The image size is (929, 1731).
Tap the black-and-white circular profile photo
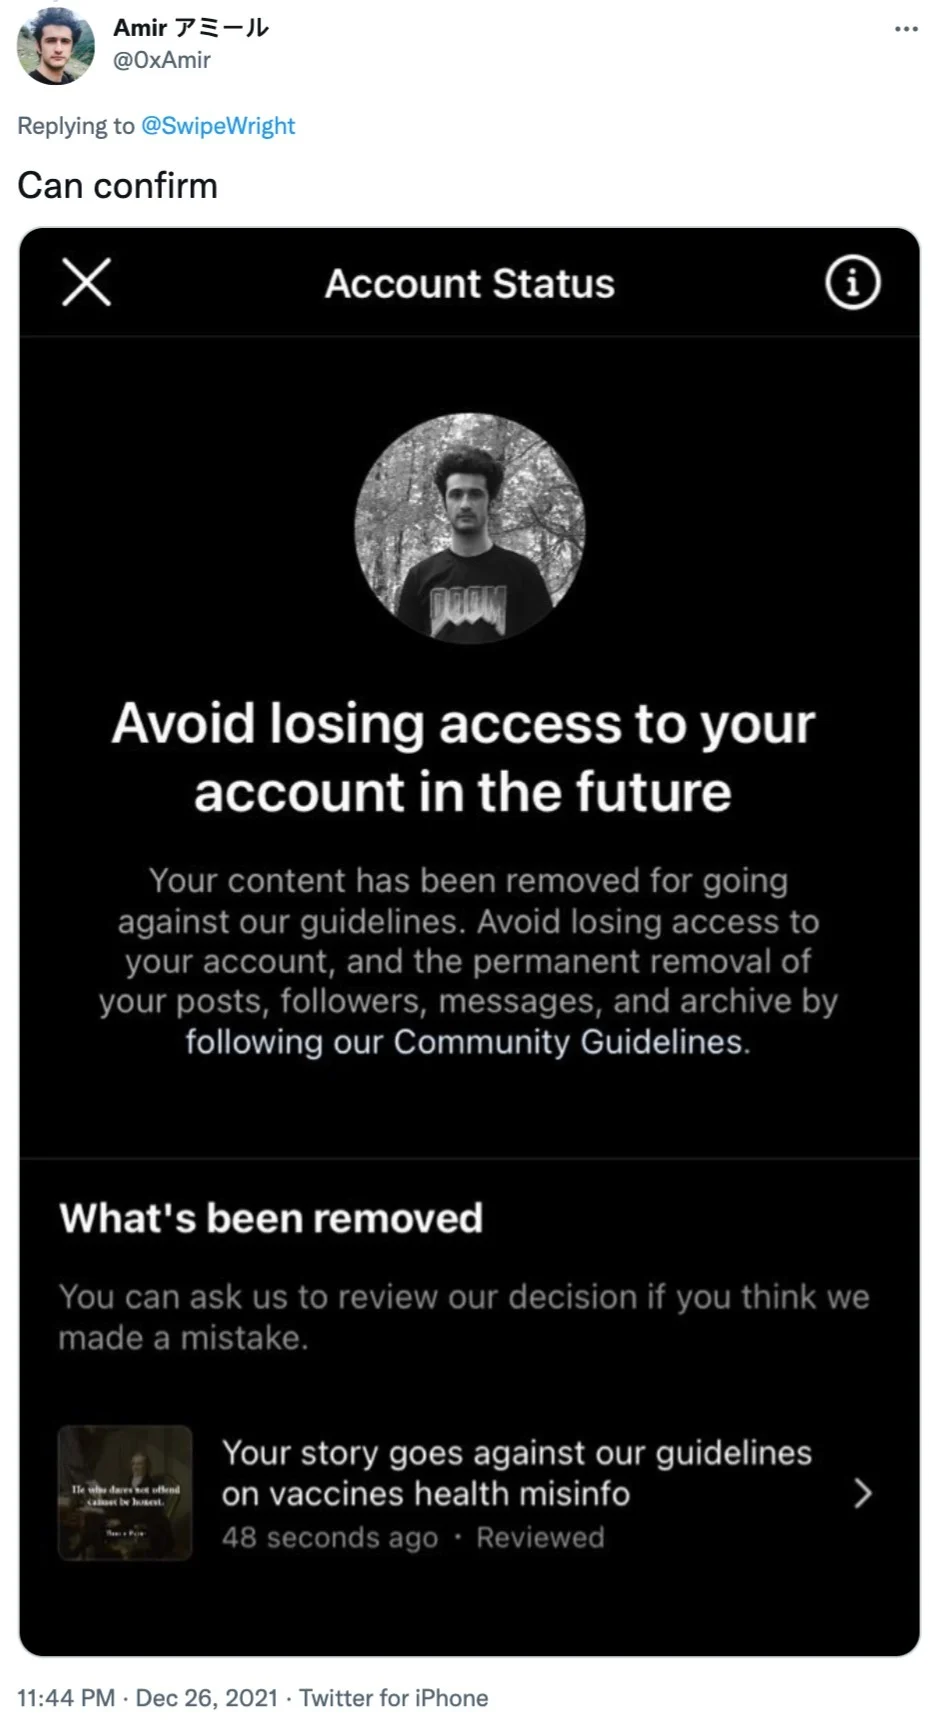tap(469, 528)
